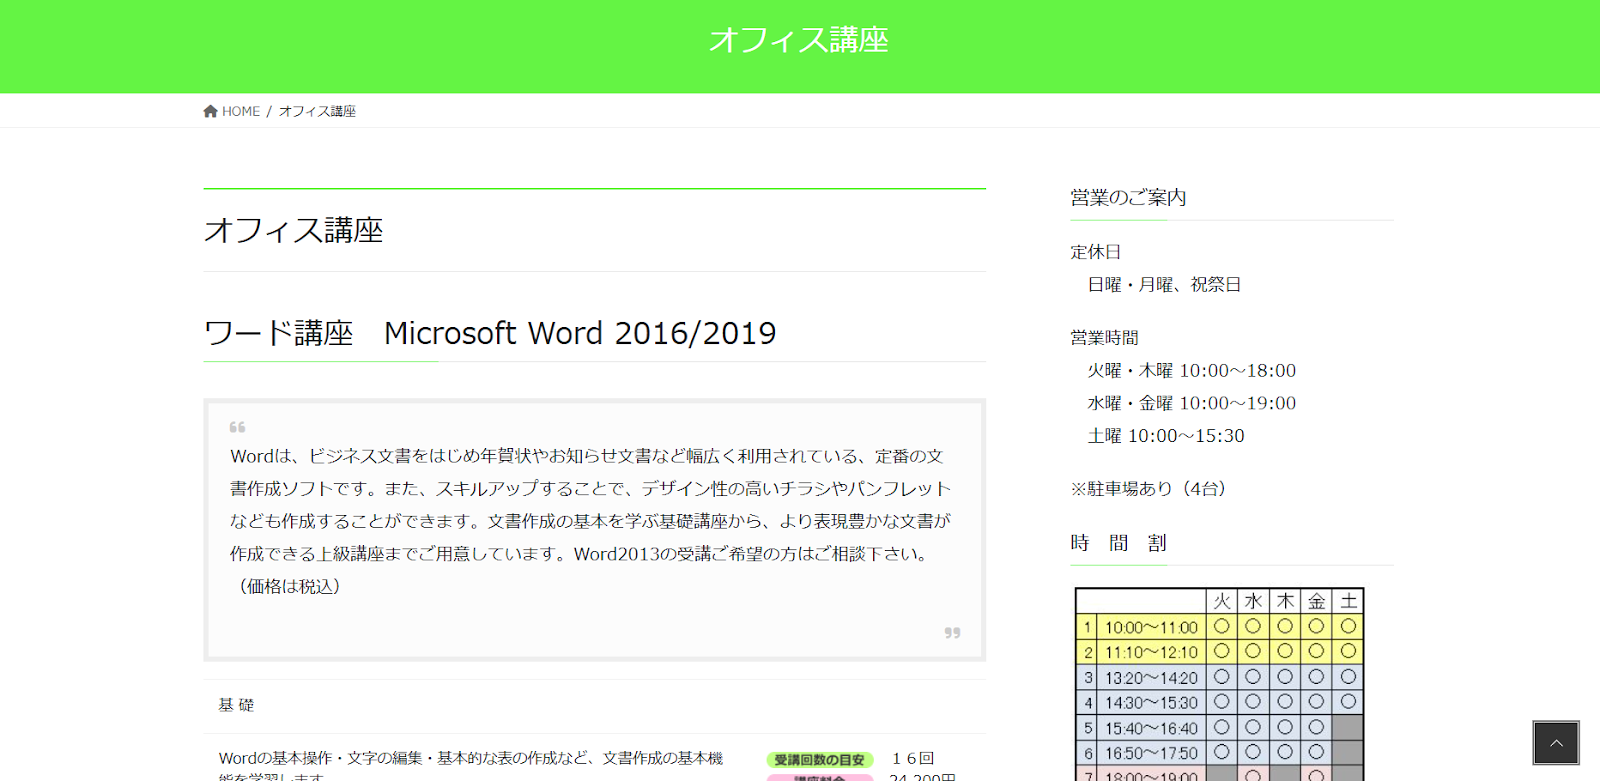
Task: Click the 16:50～17:50 timetable row
Action: coord(1219,752)
